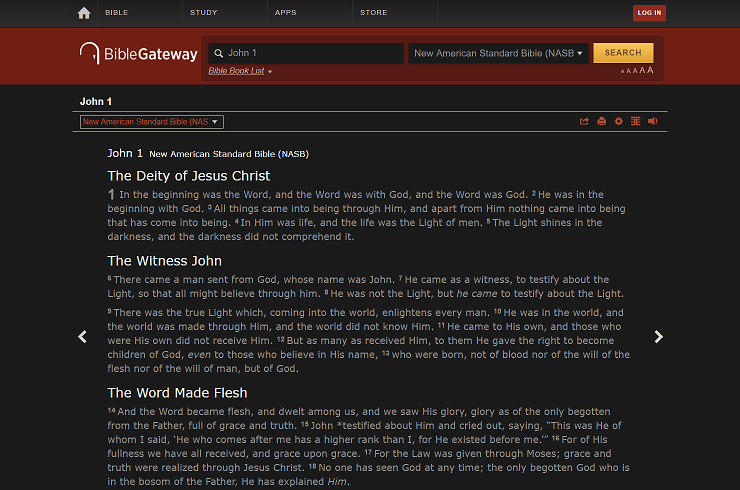740x490 pixels.
Task: Focus the John 1 search field
Action: coord(306,53)
